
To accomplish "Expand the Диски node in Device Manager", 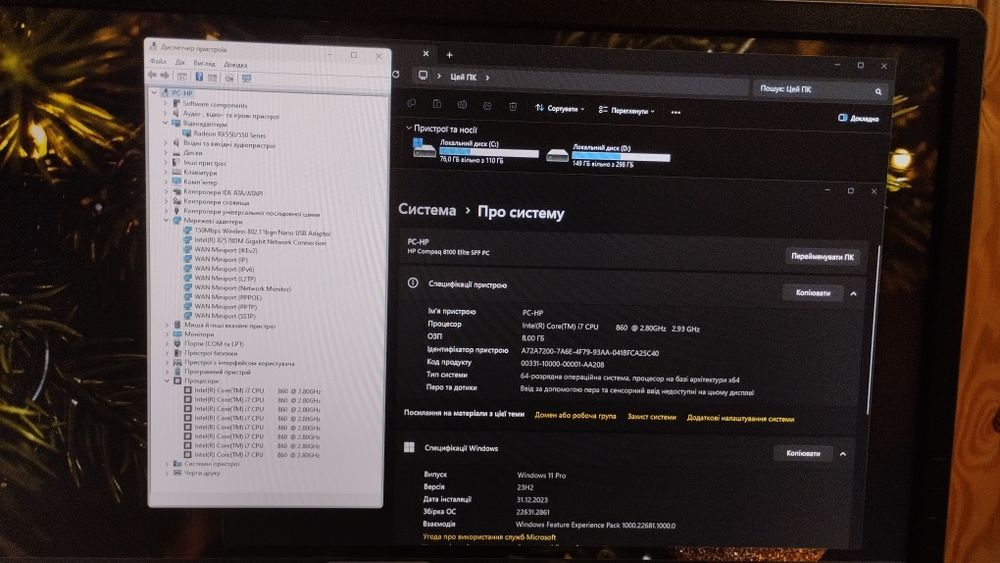I will pos(166,152).
